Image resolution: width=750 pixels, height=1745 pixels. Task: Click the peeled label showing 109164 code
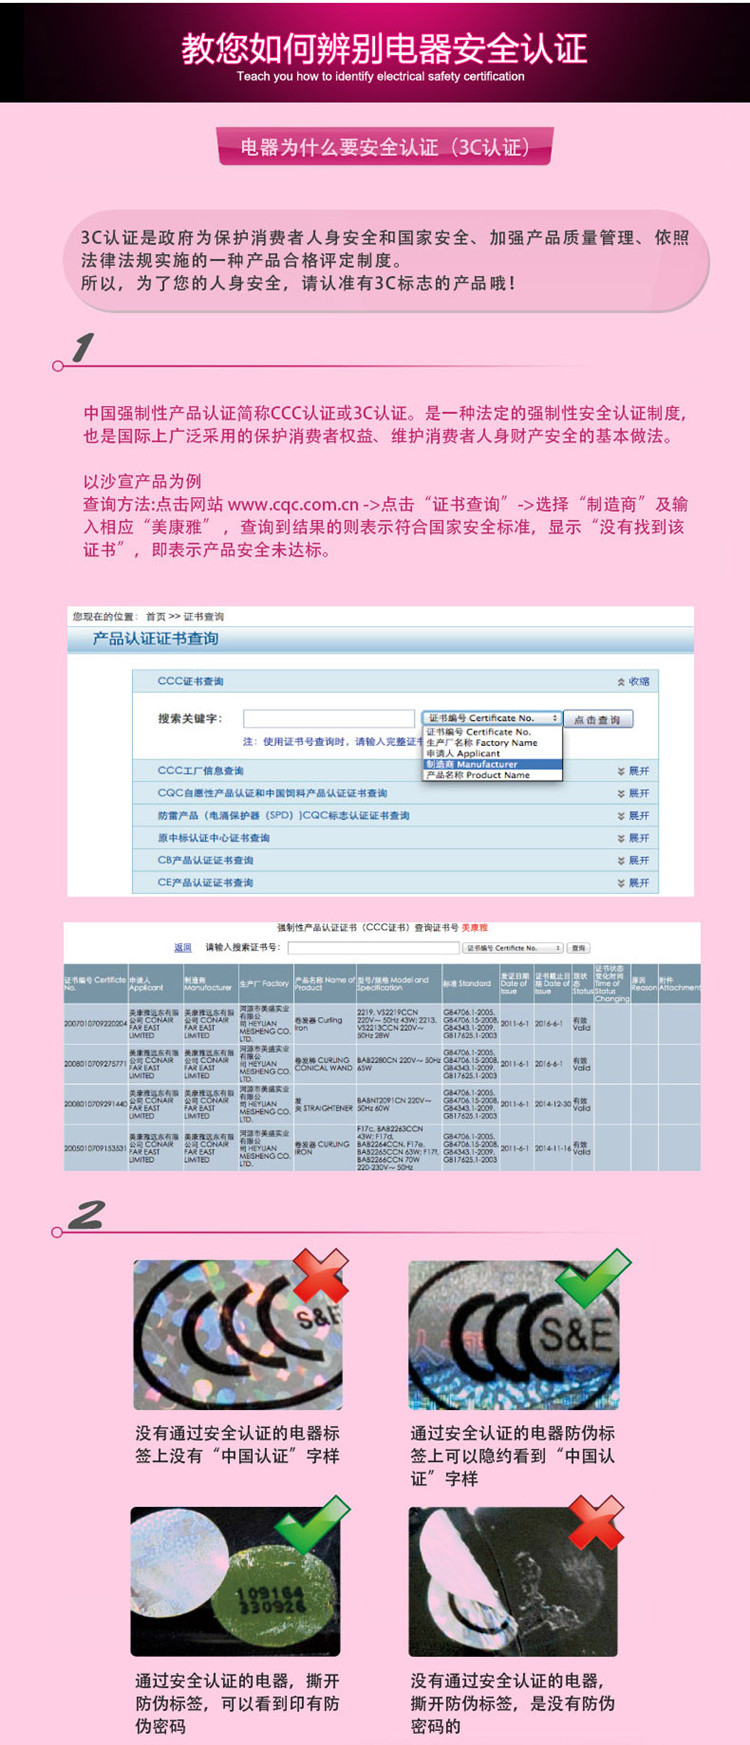click(235, 1581)
